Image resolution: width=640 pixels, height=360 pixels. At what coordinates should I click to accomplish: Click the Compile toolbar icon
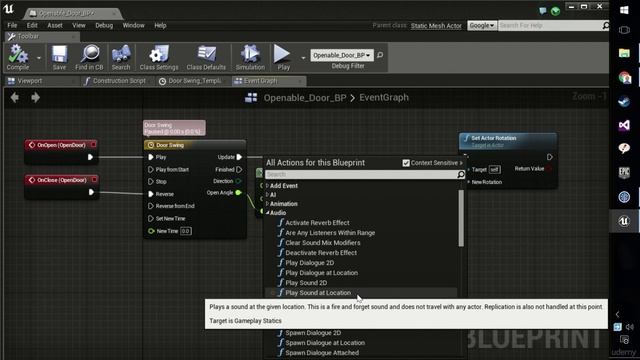point(18,57)
